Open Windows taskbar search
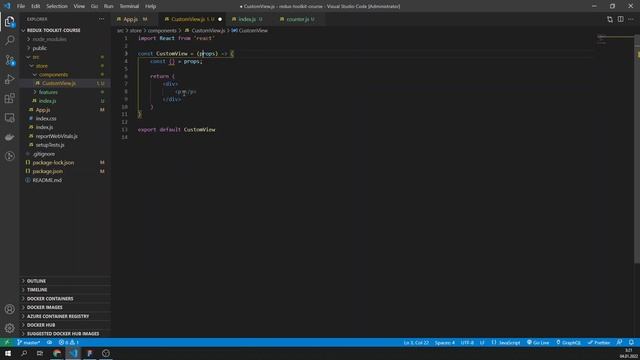 pos(24,353)
